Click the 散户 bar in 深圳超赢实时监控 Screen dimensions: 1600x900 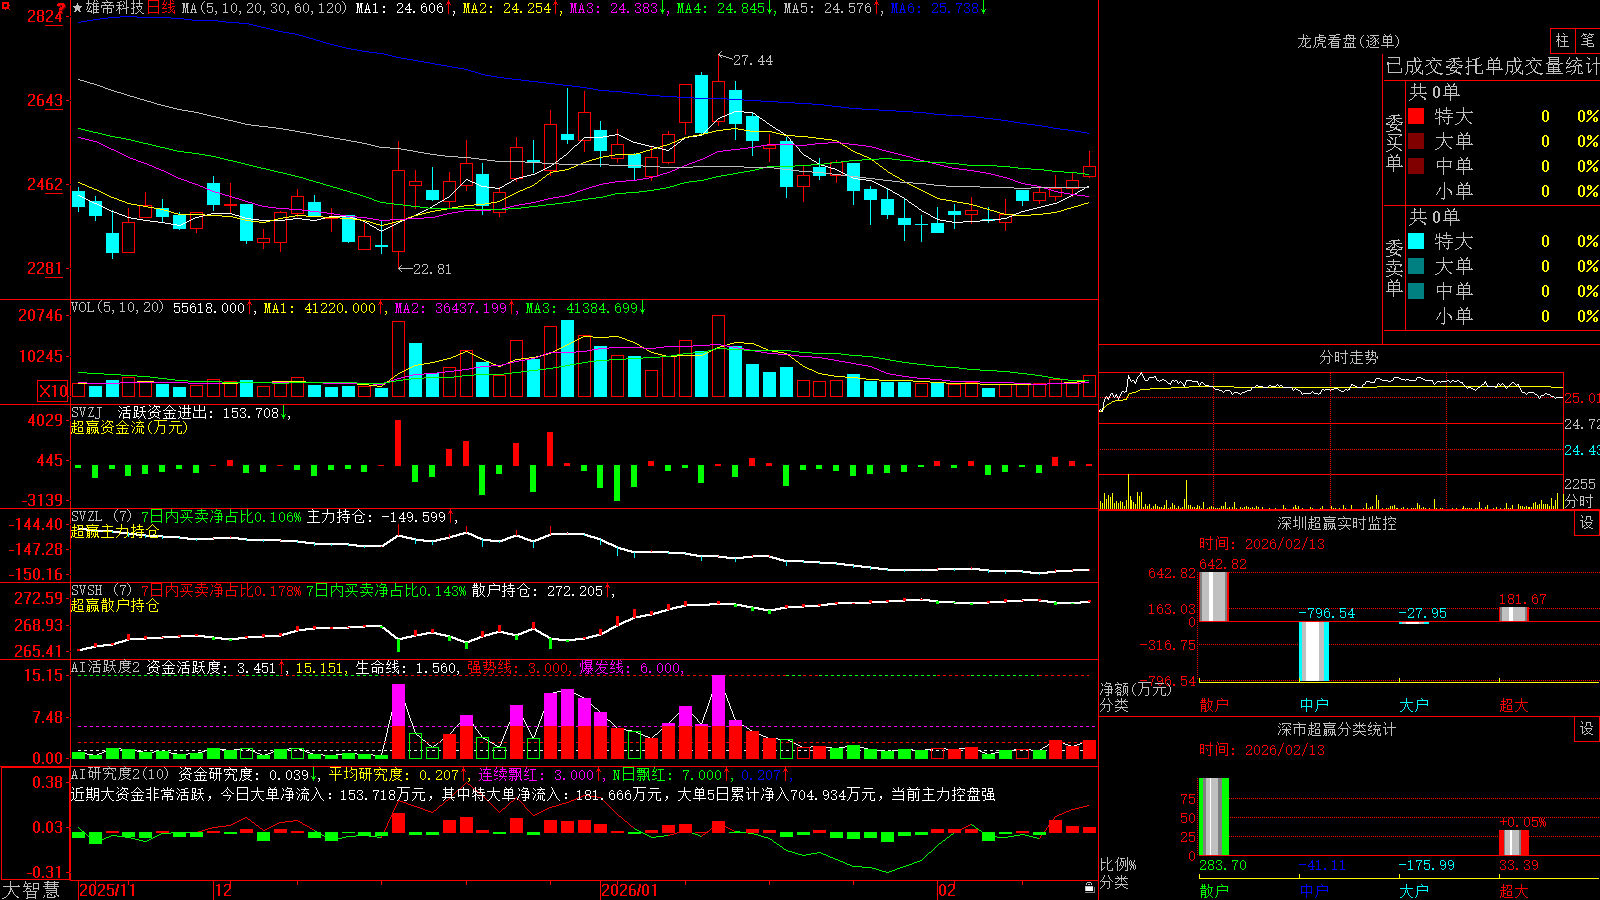(1213, 596)
